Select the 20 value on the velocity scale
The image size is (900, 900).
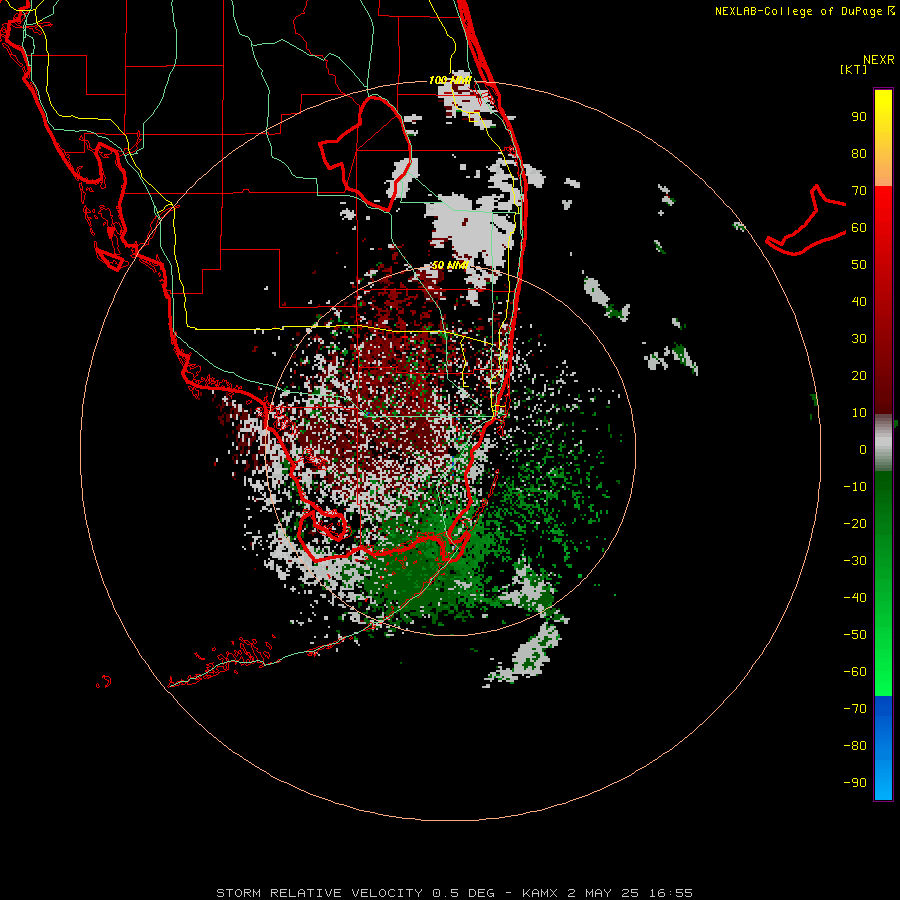pyautogui.click(x=859, y=376)
